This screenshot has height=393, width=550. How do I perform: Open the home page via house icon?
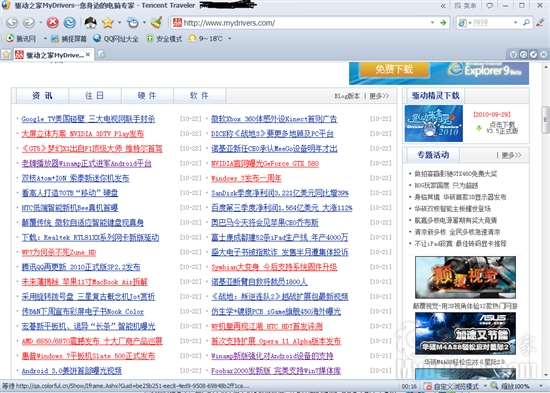90,23
